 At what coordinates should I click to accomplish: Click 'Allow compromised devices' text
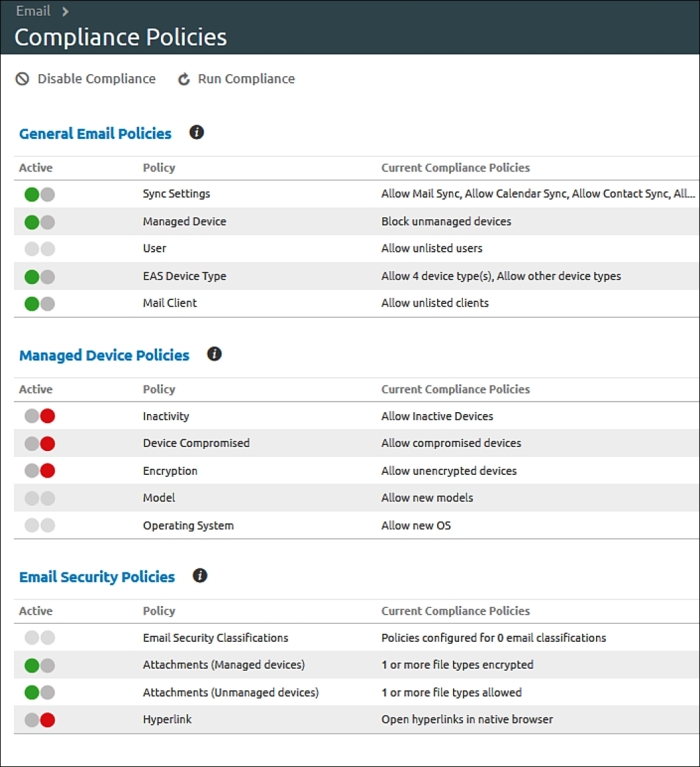tap(451, 443)
